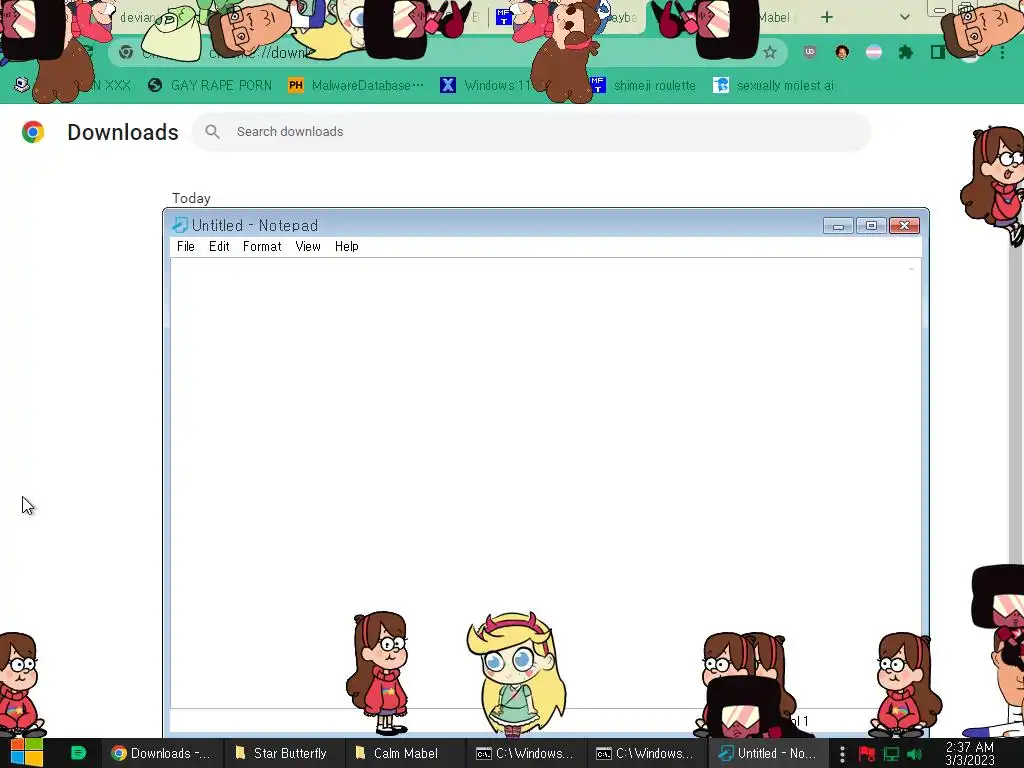Open the clock showing 2:37 AM
The image size is (1024, 768).
click(970, 754)
